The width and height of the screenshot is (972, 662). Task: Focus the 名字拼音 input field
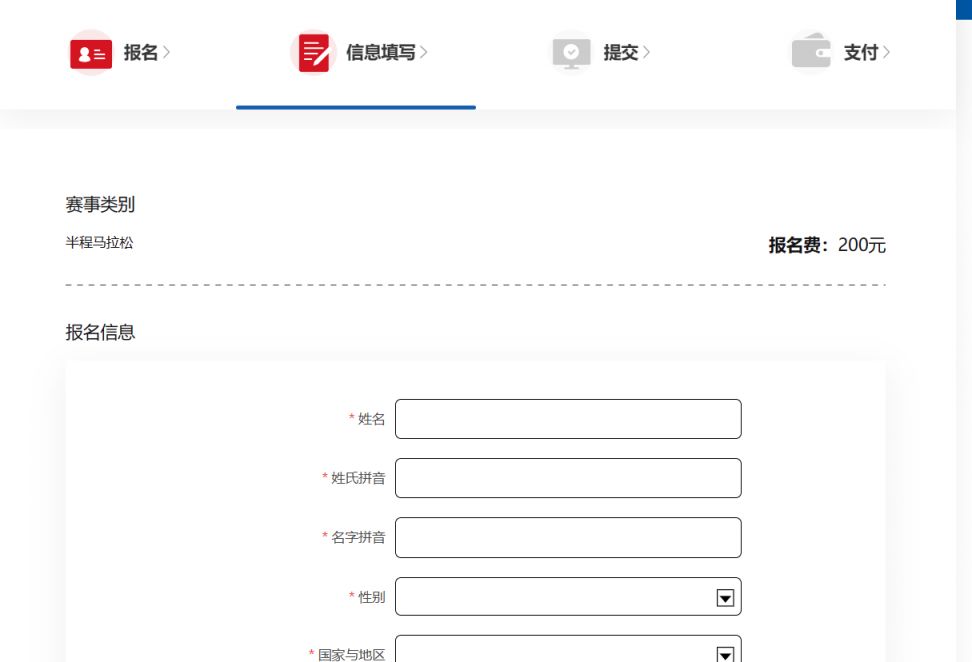(568, 537)
